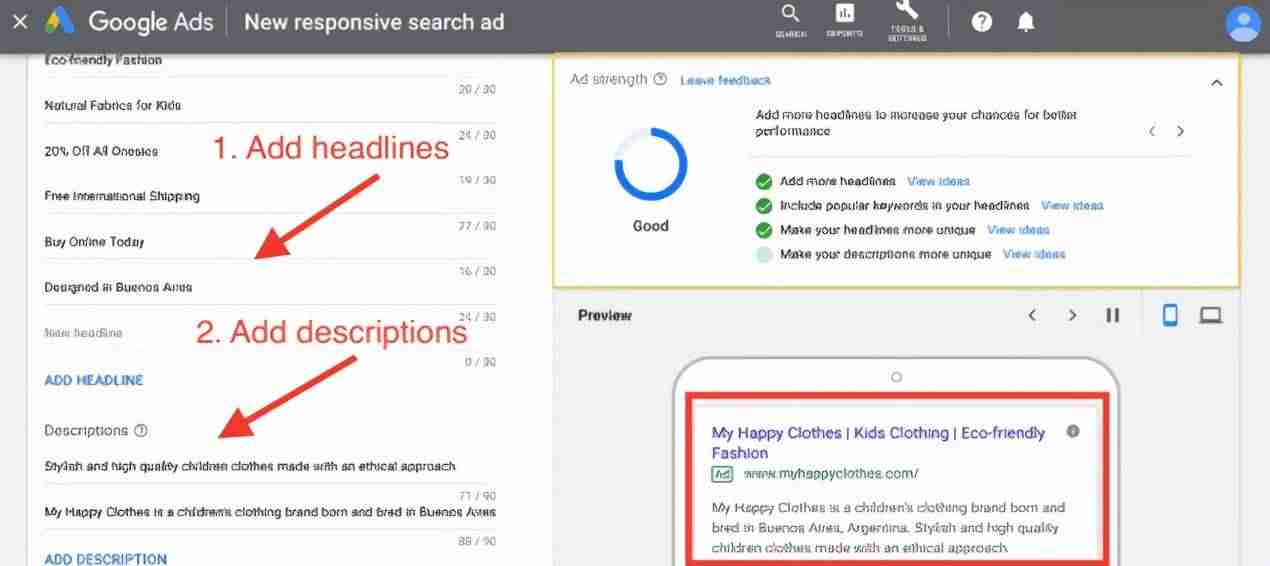Screen dimensions: 1270x566
Task: Edit the Designed in Buenos Aires headline
Action: pos(270,287)
